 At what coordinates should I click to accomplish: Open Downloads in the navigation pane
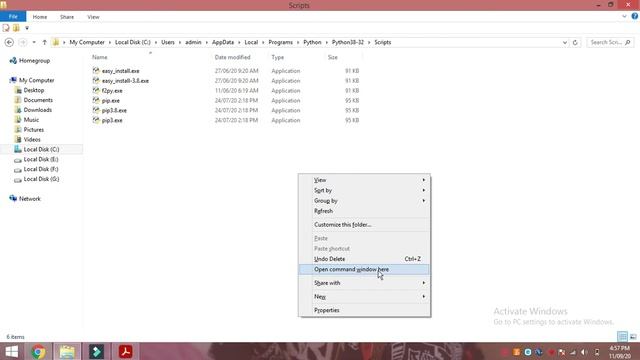coord(38,110)
